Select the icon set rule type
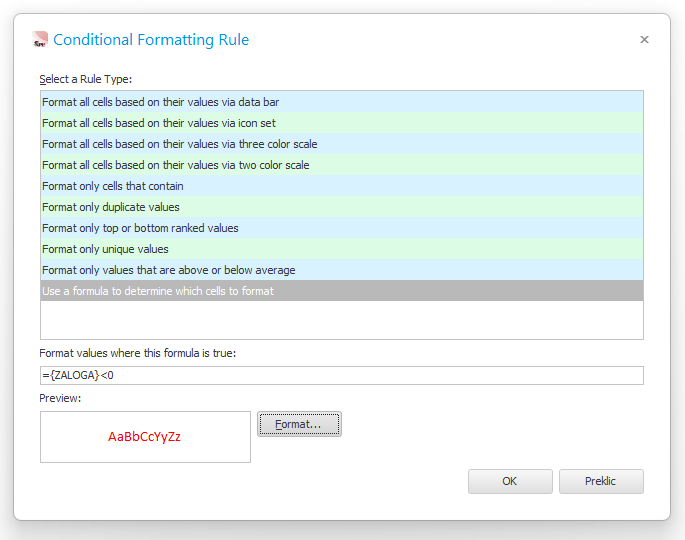Viewport: 685px width, 540px height. 159,123
